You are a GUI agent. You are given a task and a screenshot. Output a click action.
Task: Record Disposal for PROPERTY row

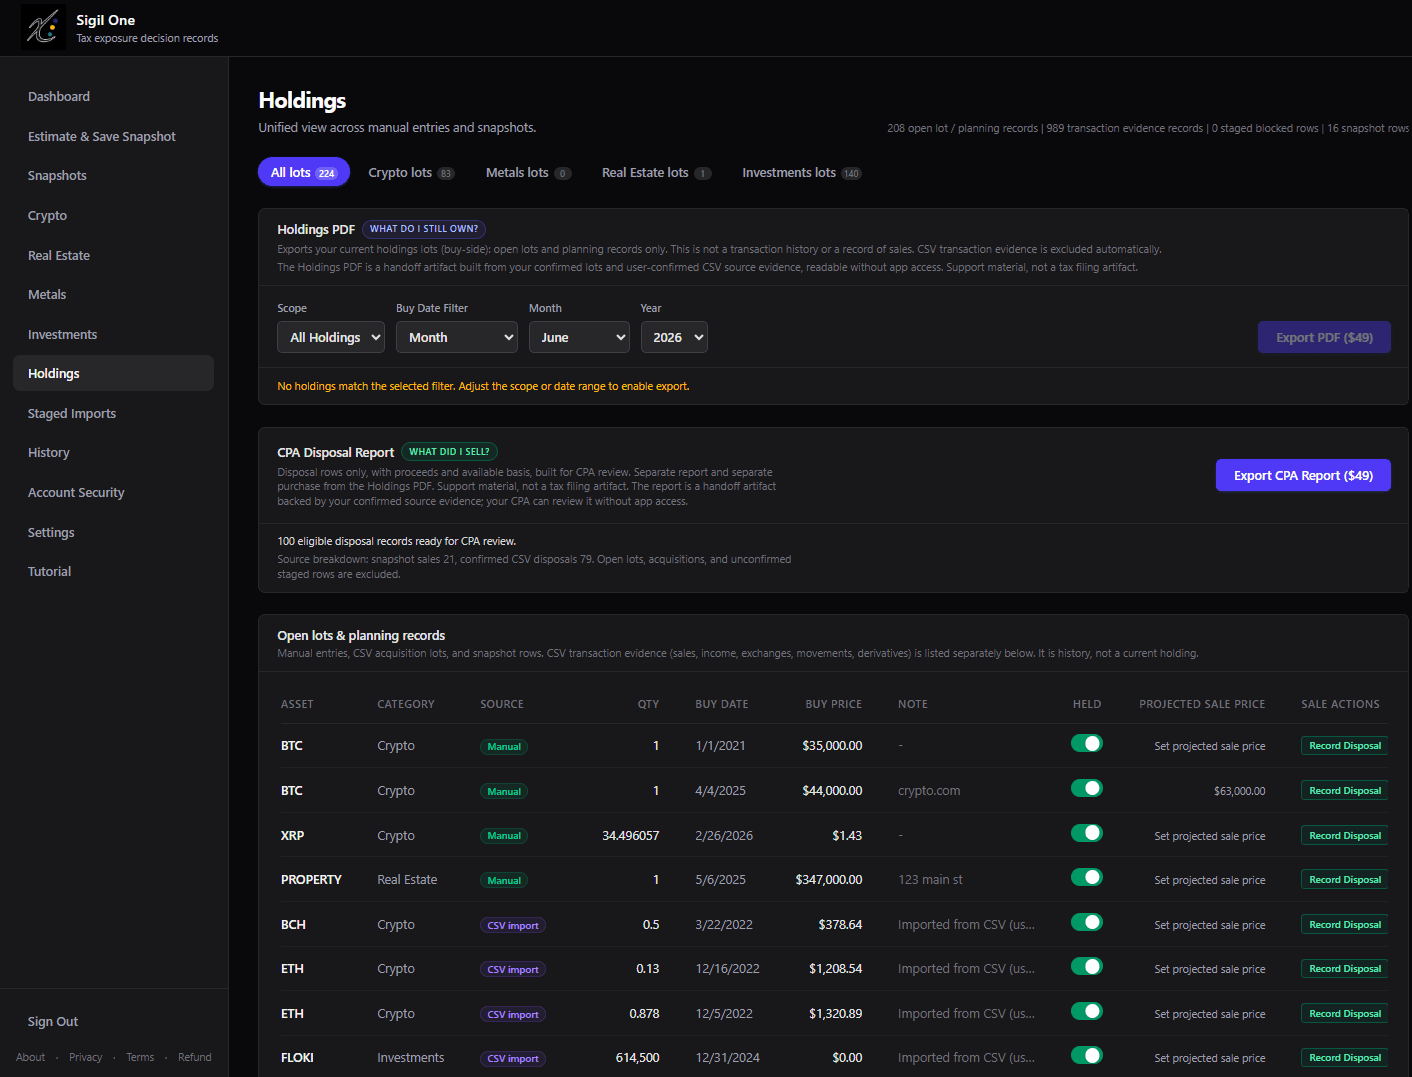[x=1344, y=880]
